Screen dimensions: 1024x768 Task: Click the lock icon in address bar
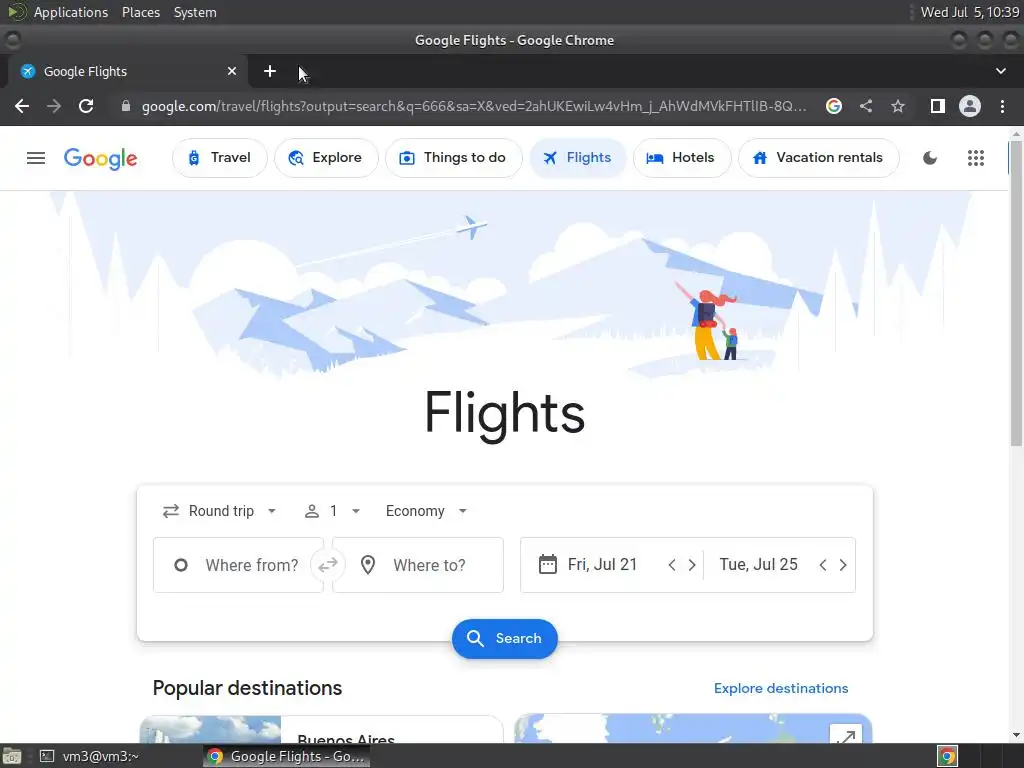click(x=126, y=106)
